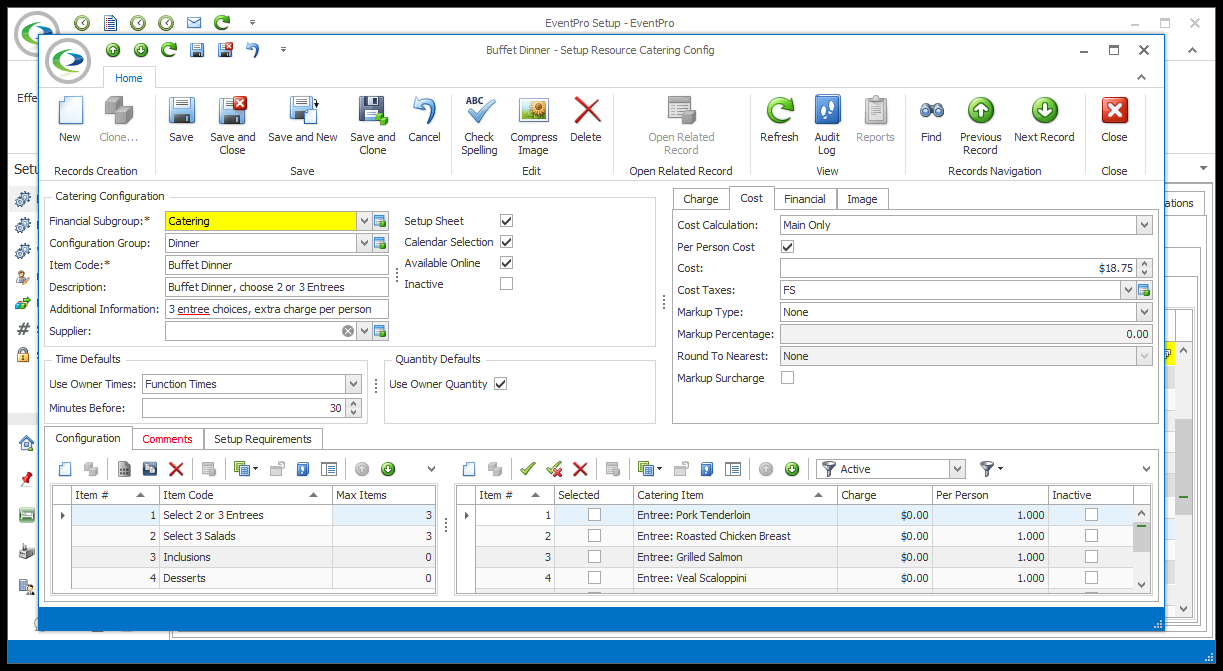The width and height of the screenshot is (1223, 671).
Task: Click the undo arrow in the quick access bar
Action: click(252, 50)
